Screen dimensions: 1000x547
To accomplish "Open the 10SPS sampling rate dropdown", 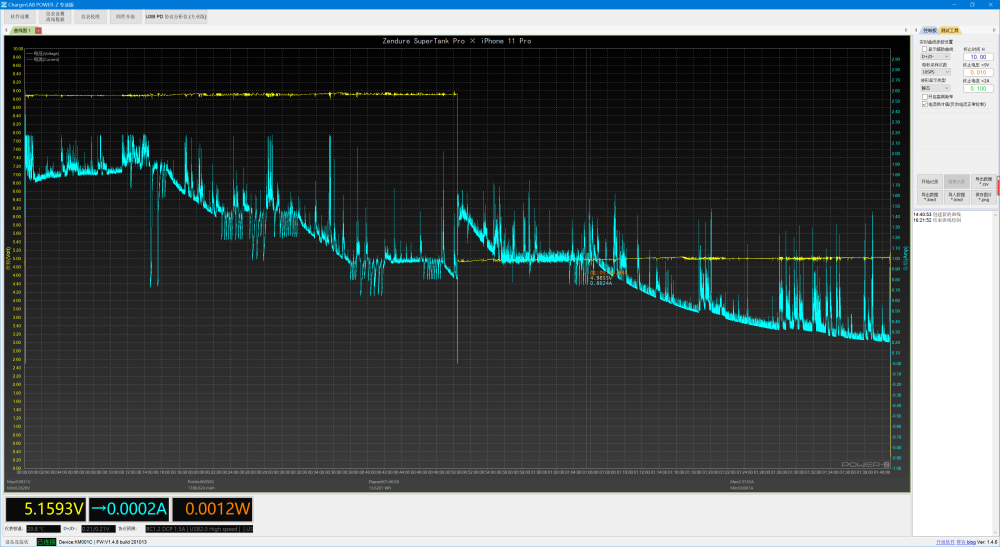I will click(935, 72).
